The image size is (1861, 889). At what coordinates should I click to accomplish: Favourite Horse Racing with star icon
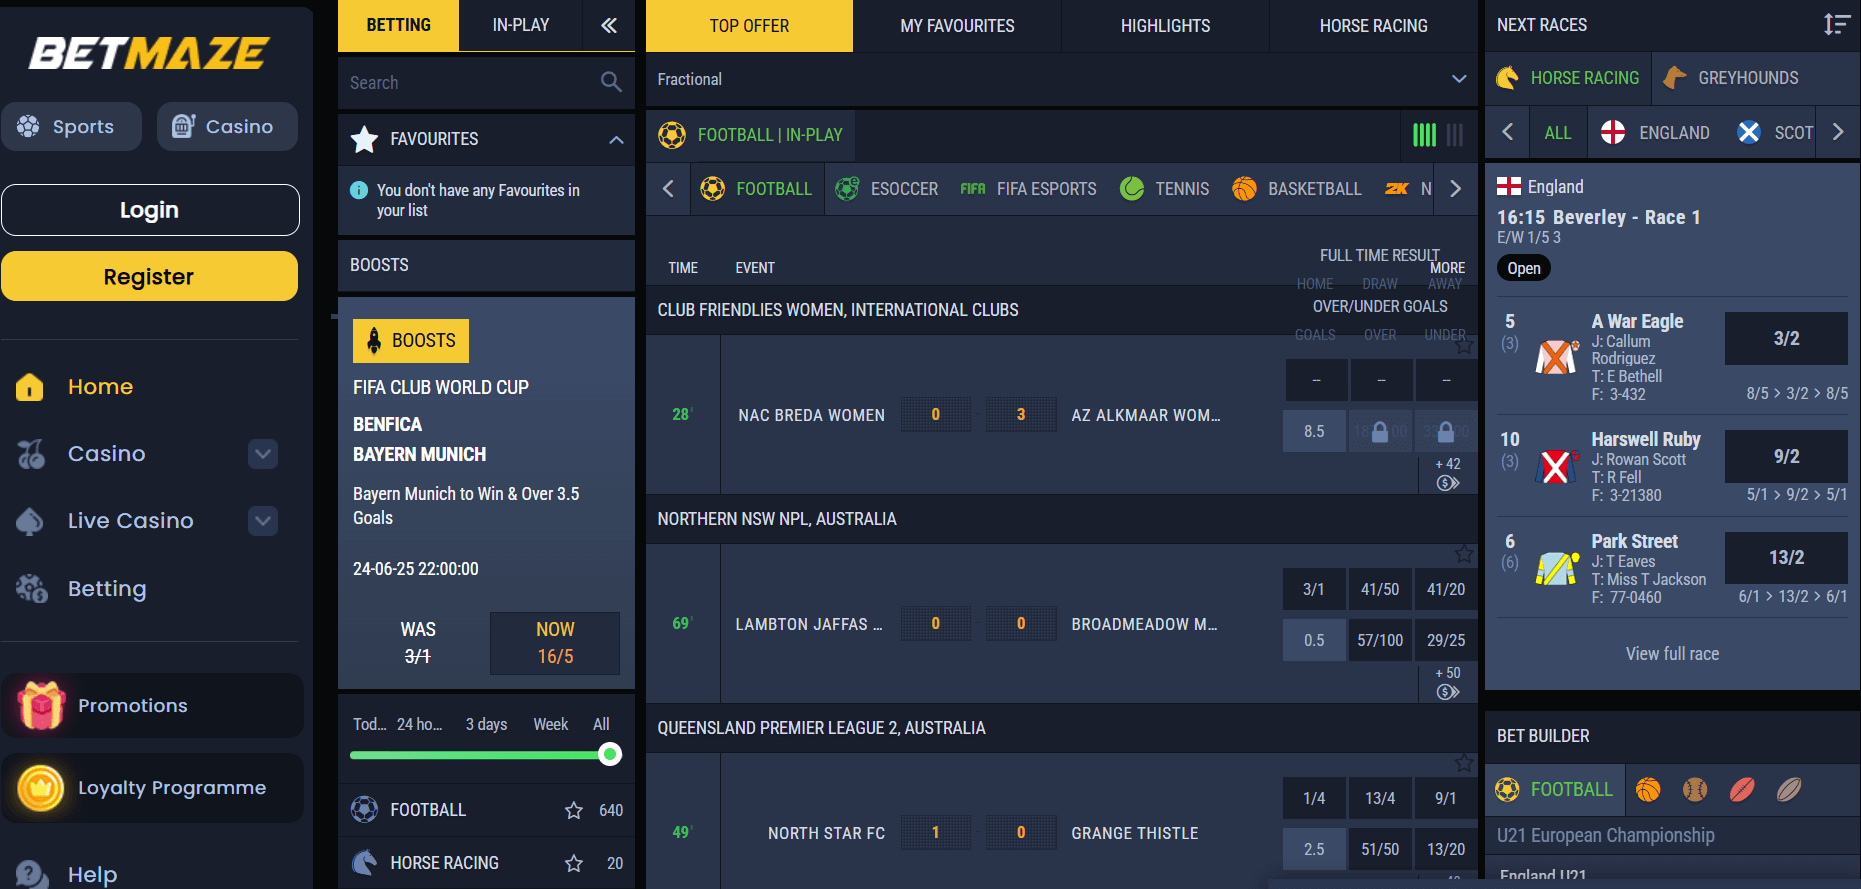(x=574, y=863)
